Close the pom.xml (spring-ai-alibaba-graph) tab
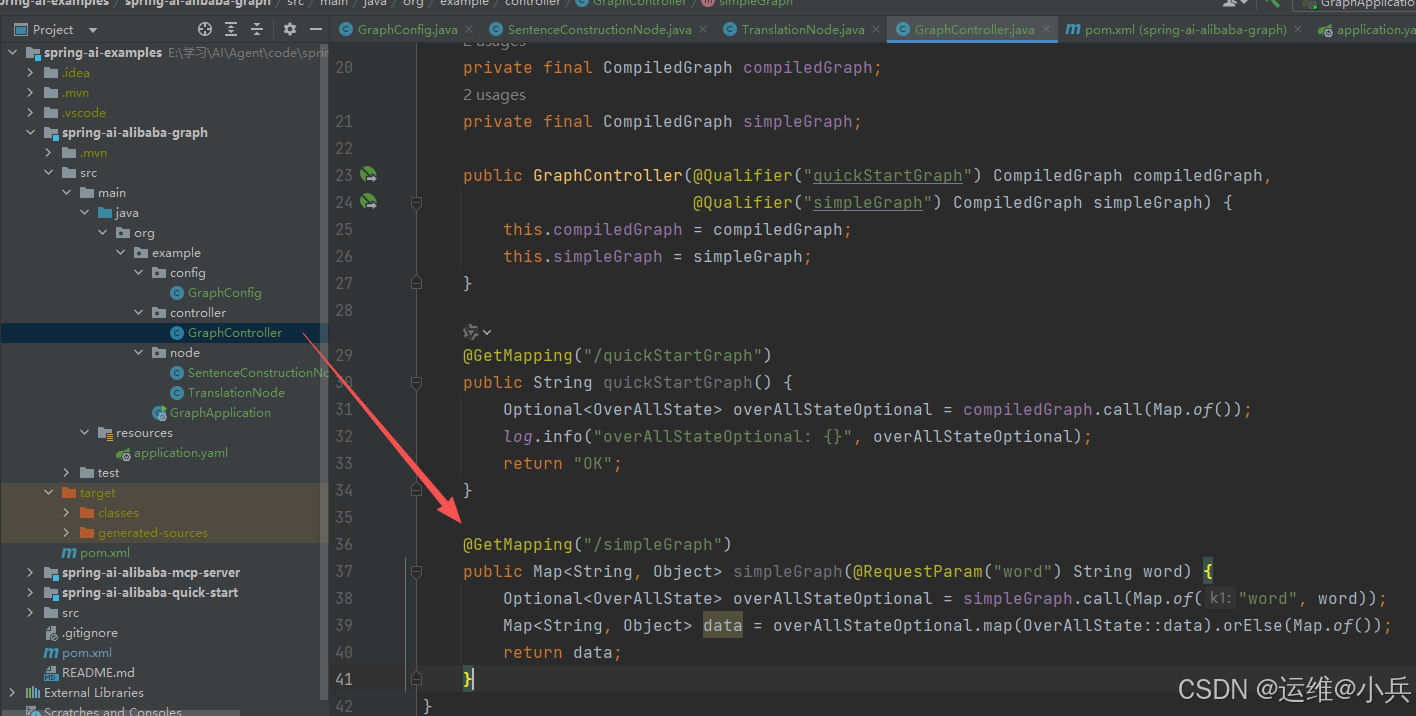Screen dimensions: 1416x716 point(1298,30)
